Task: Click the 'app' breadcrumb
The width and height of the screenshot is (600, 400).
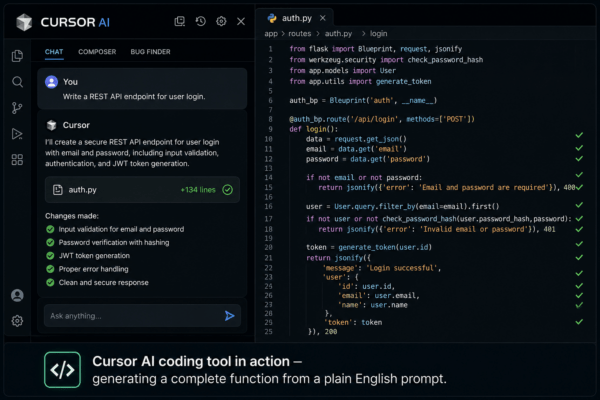Action: coord(271,34)
